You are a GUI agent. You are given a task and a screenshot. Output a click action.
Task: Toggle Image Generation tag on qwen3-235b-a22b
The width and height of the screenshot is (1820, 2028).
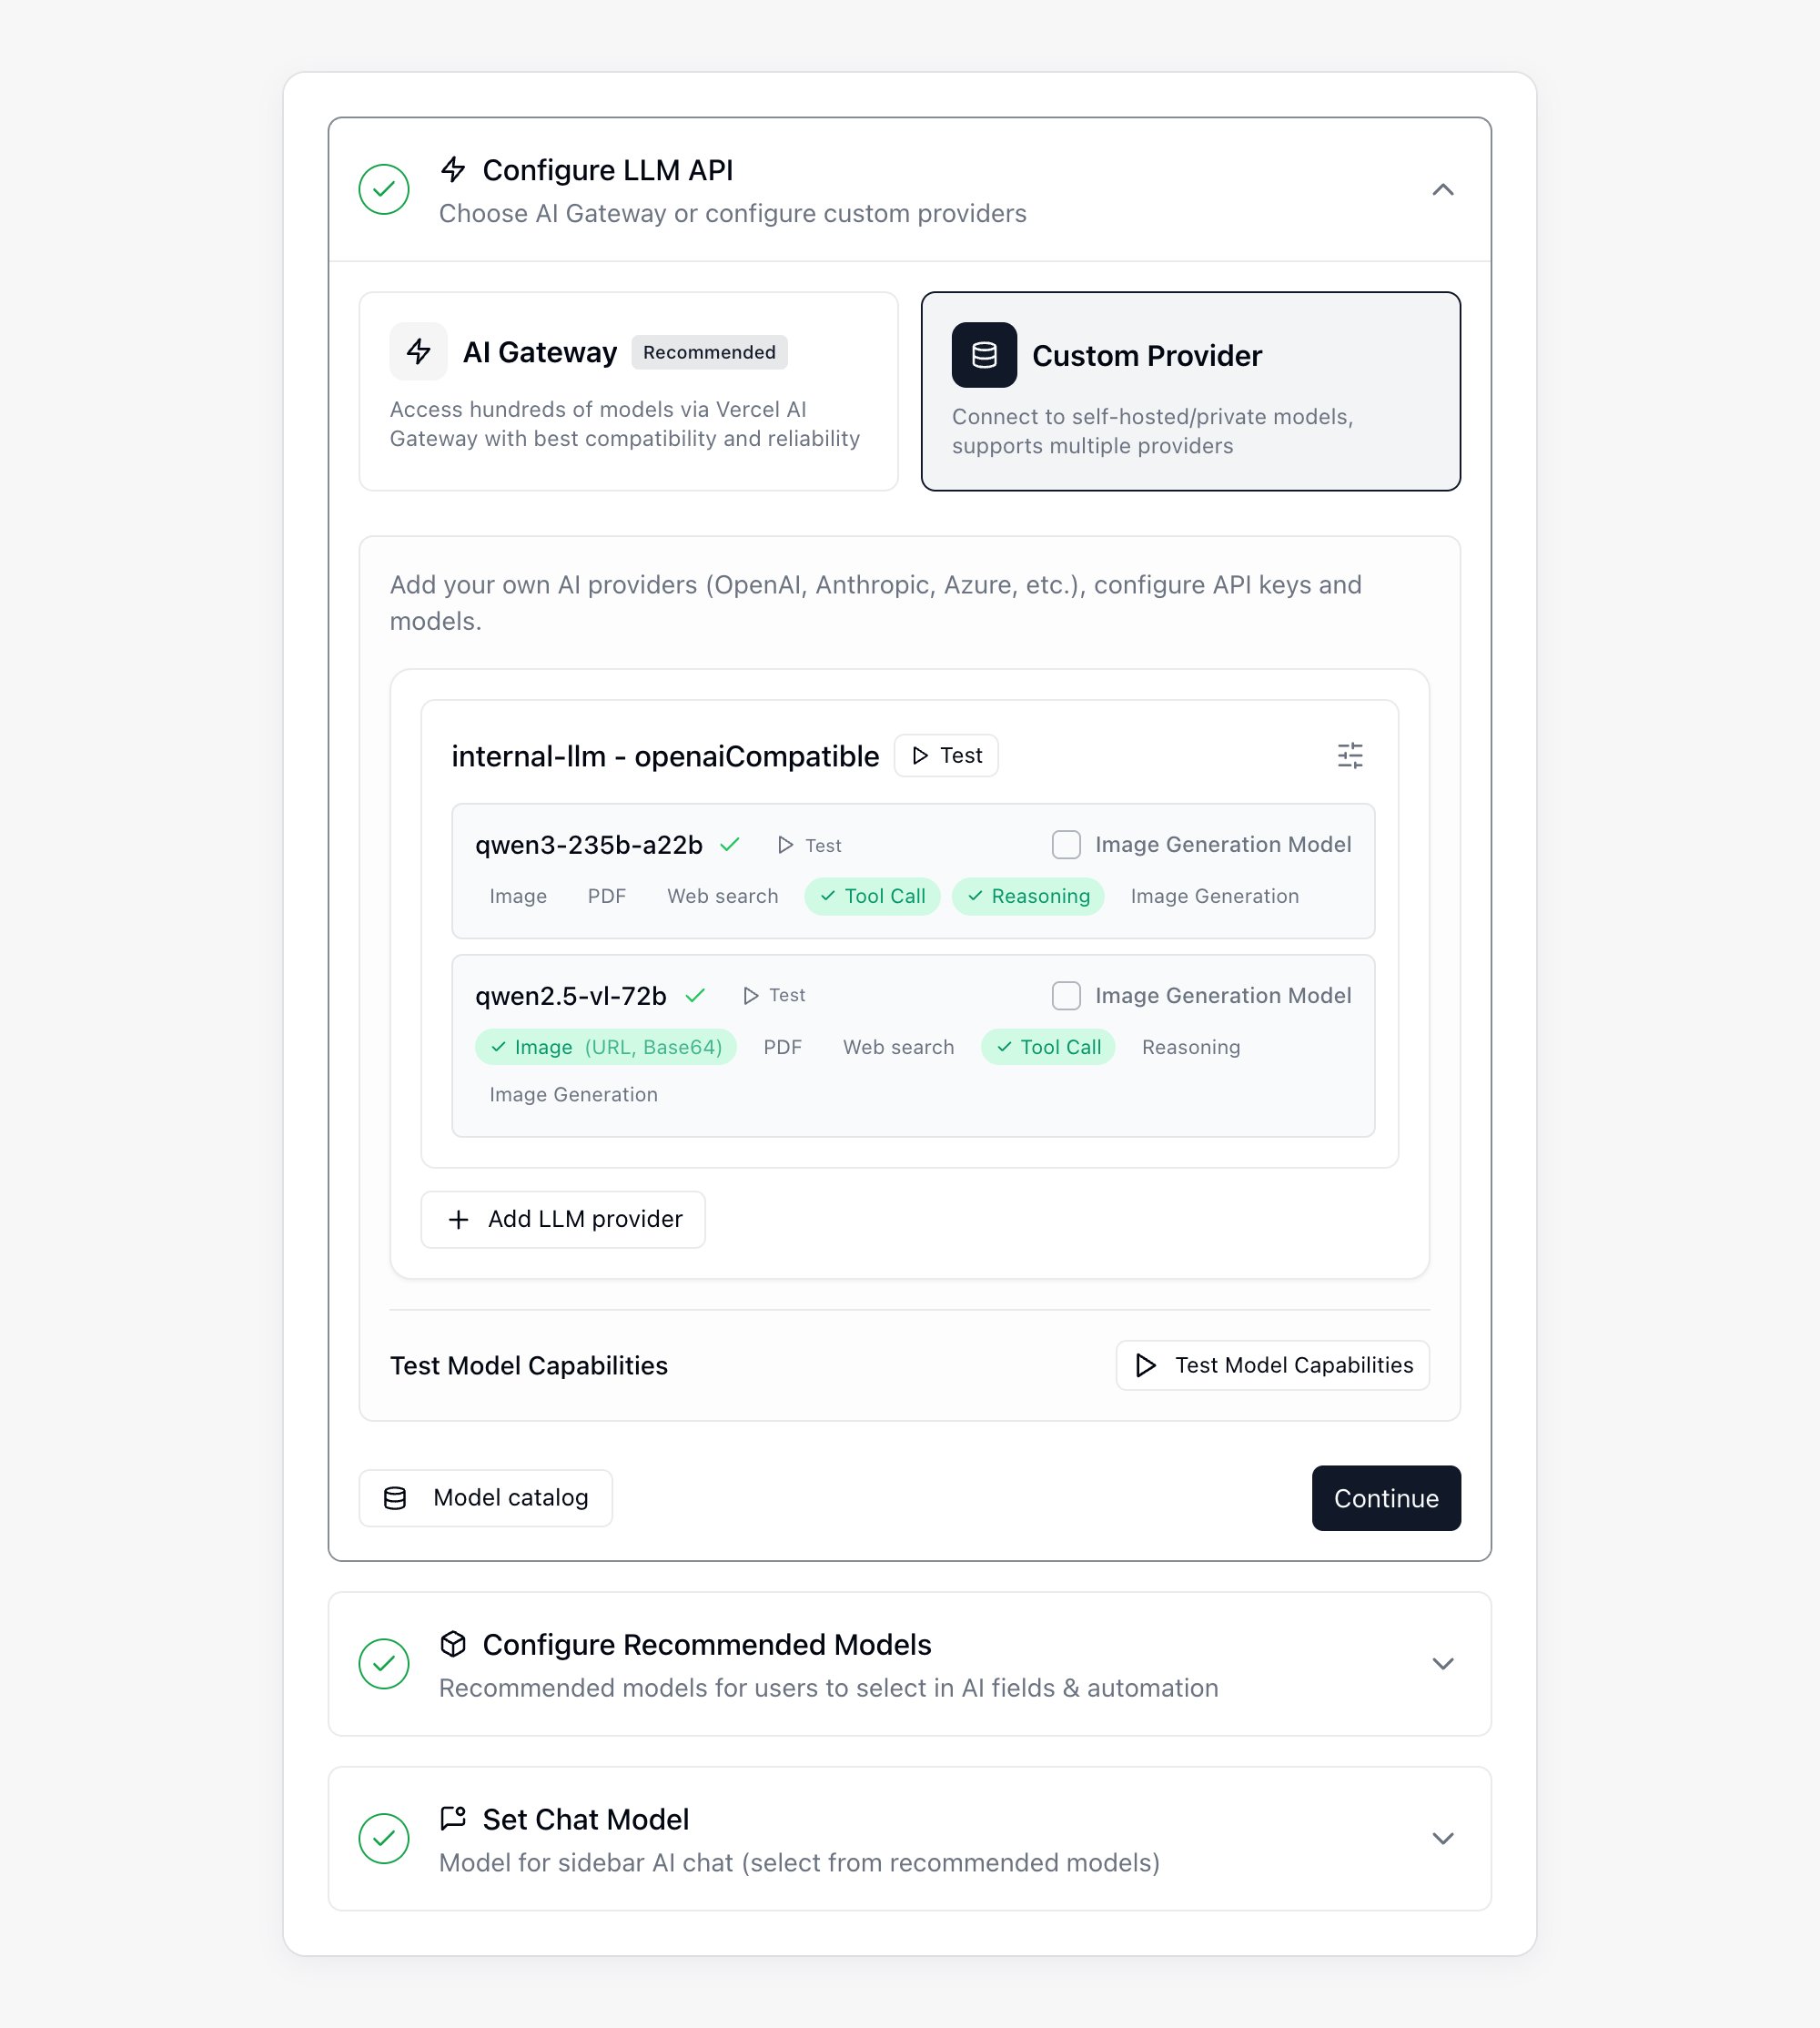1215,896
